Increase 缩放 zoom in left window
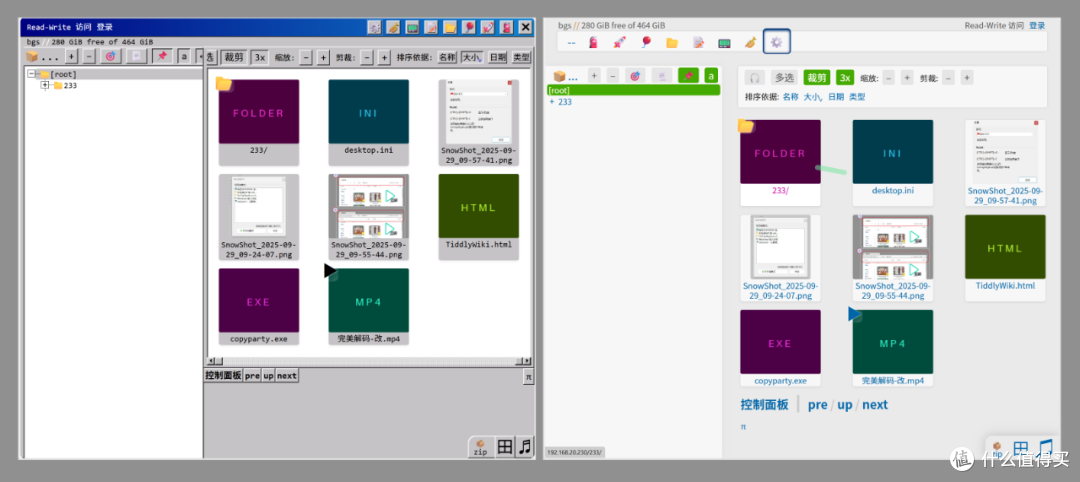Screen dimensions: 1080x482 click(323, 58)
